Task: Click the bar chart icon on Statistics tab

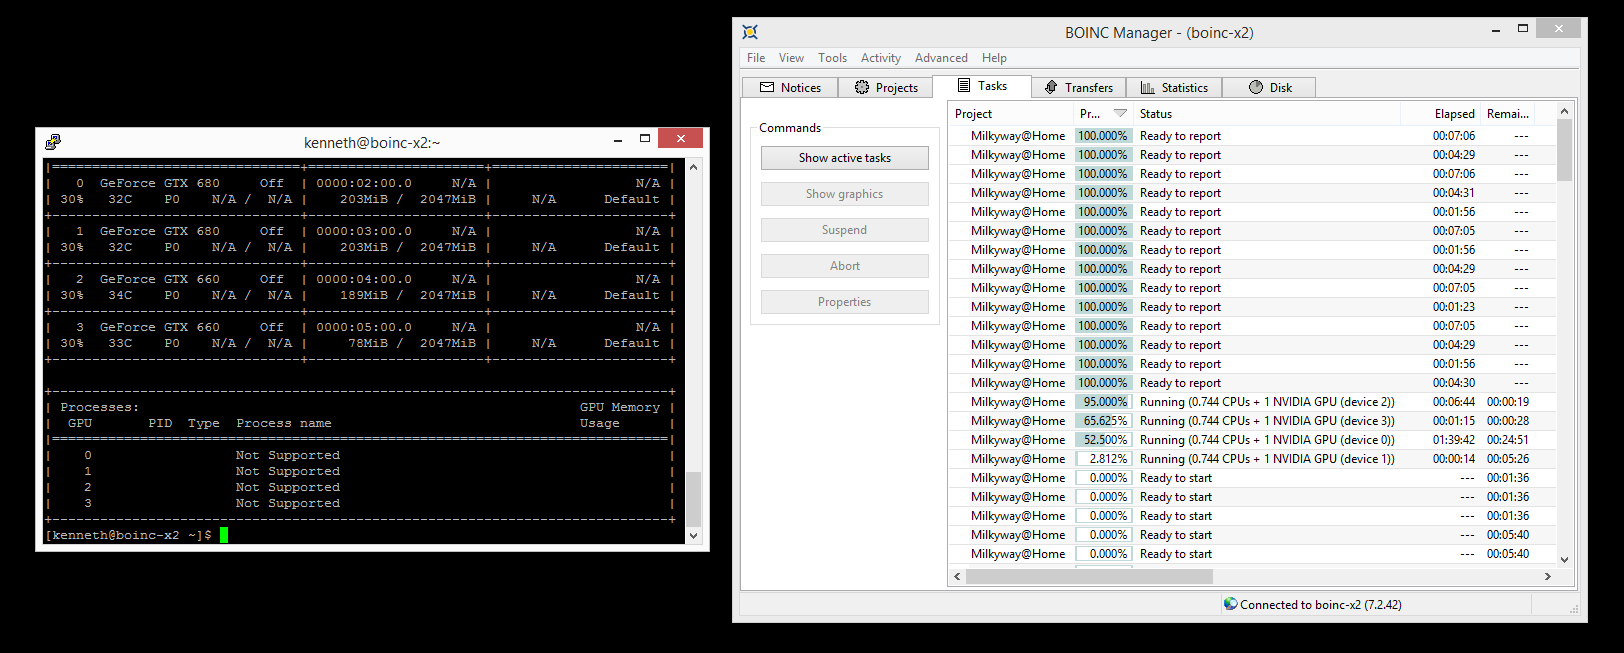Action: pos(1147,88)
